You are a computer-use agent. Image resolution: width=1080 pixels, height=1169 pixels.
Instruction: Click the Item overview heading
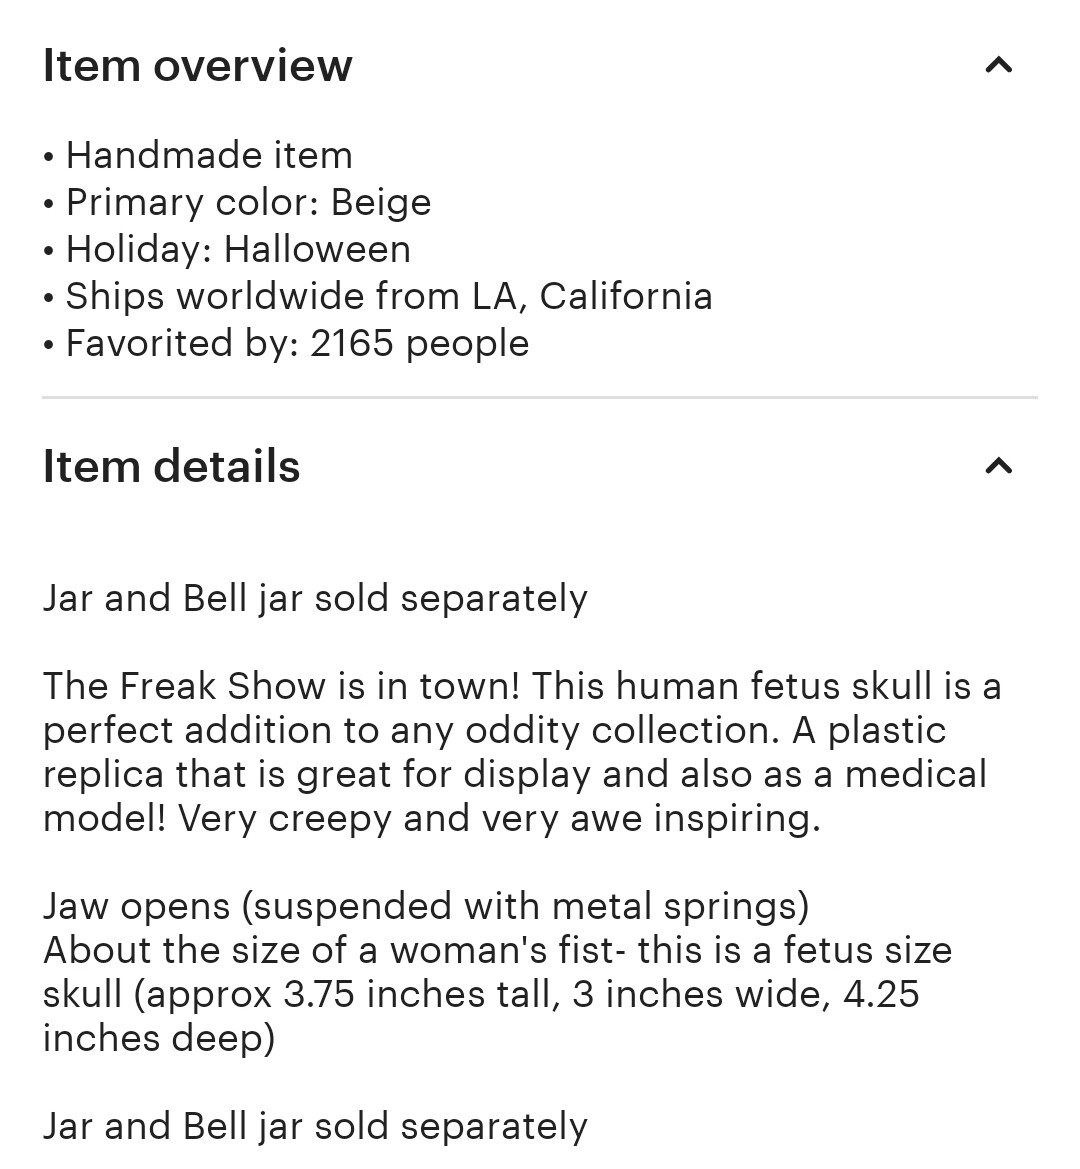point(197,66)
